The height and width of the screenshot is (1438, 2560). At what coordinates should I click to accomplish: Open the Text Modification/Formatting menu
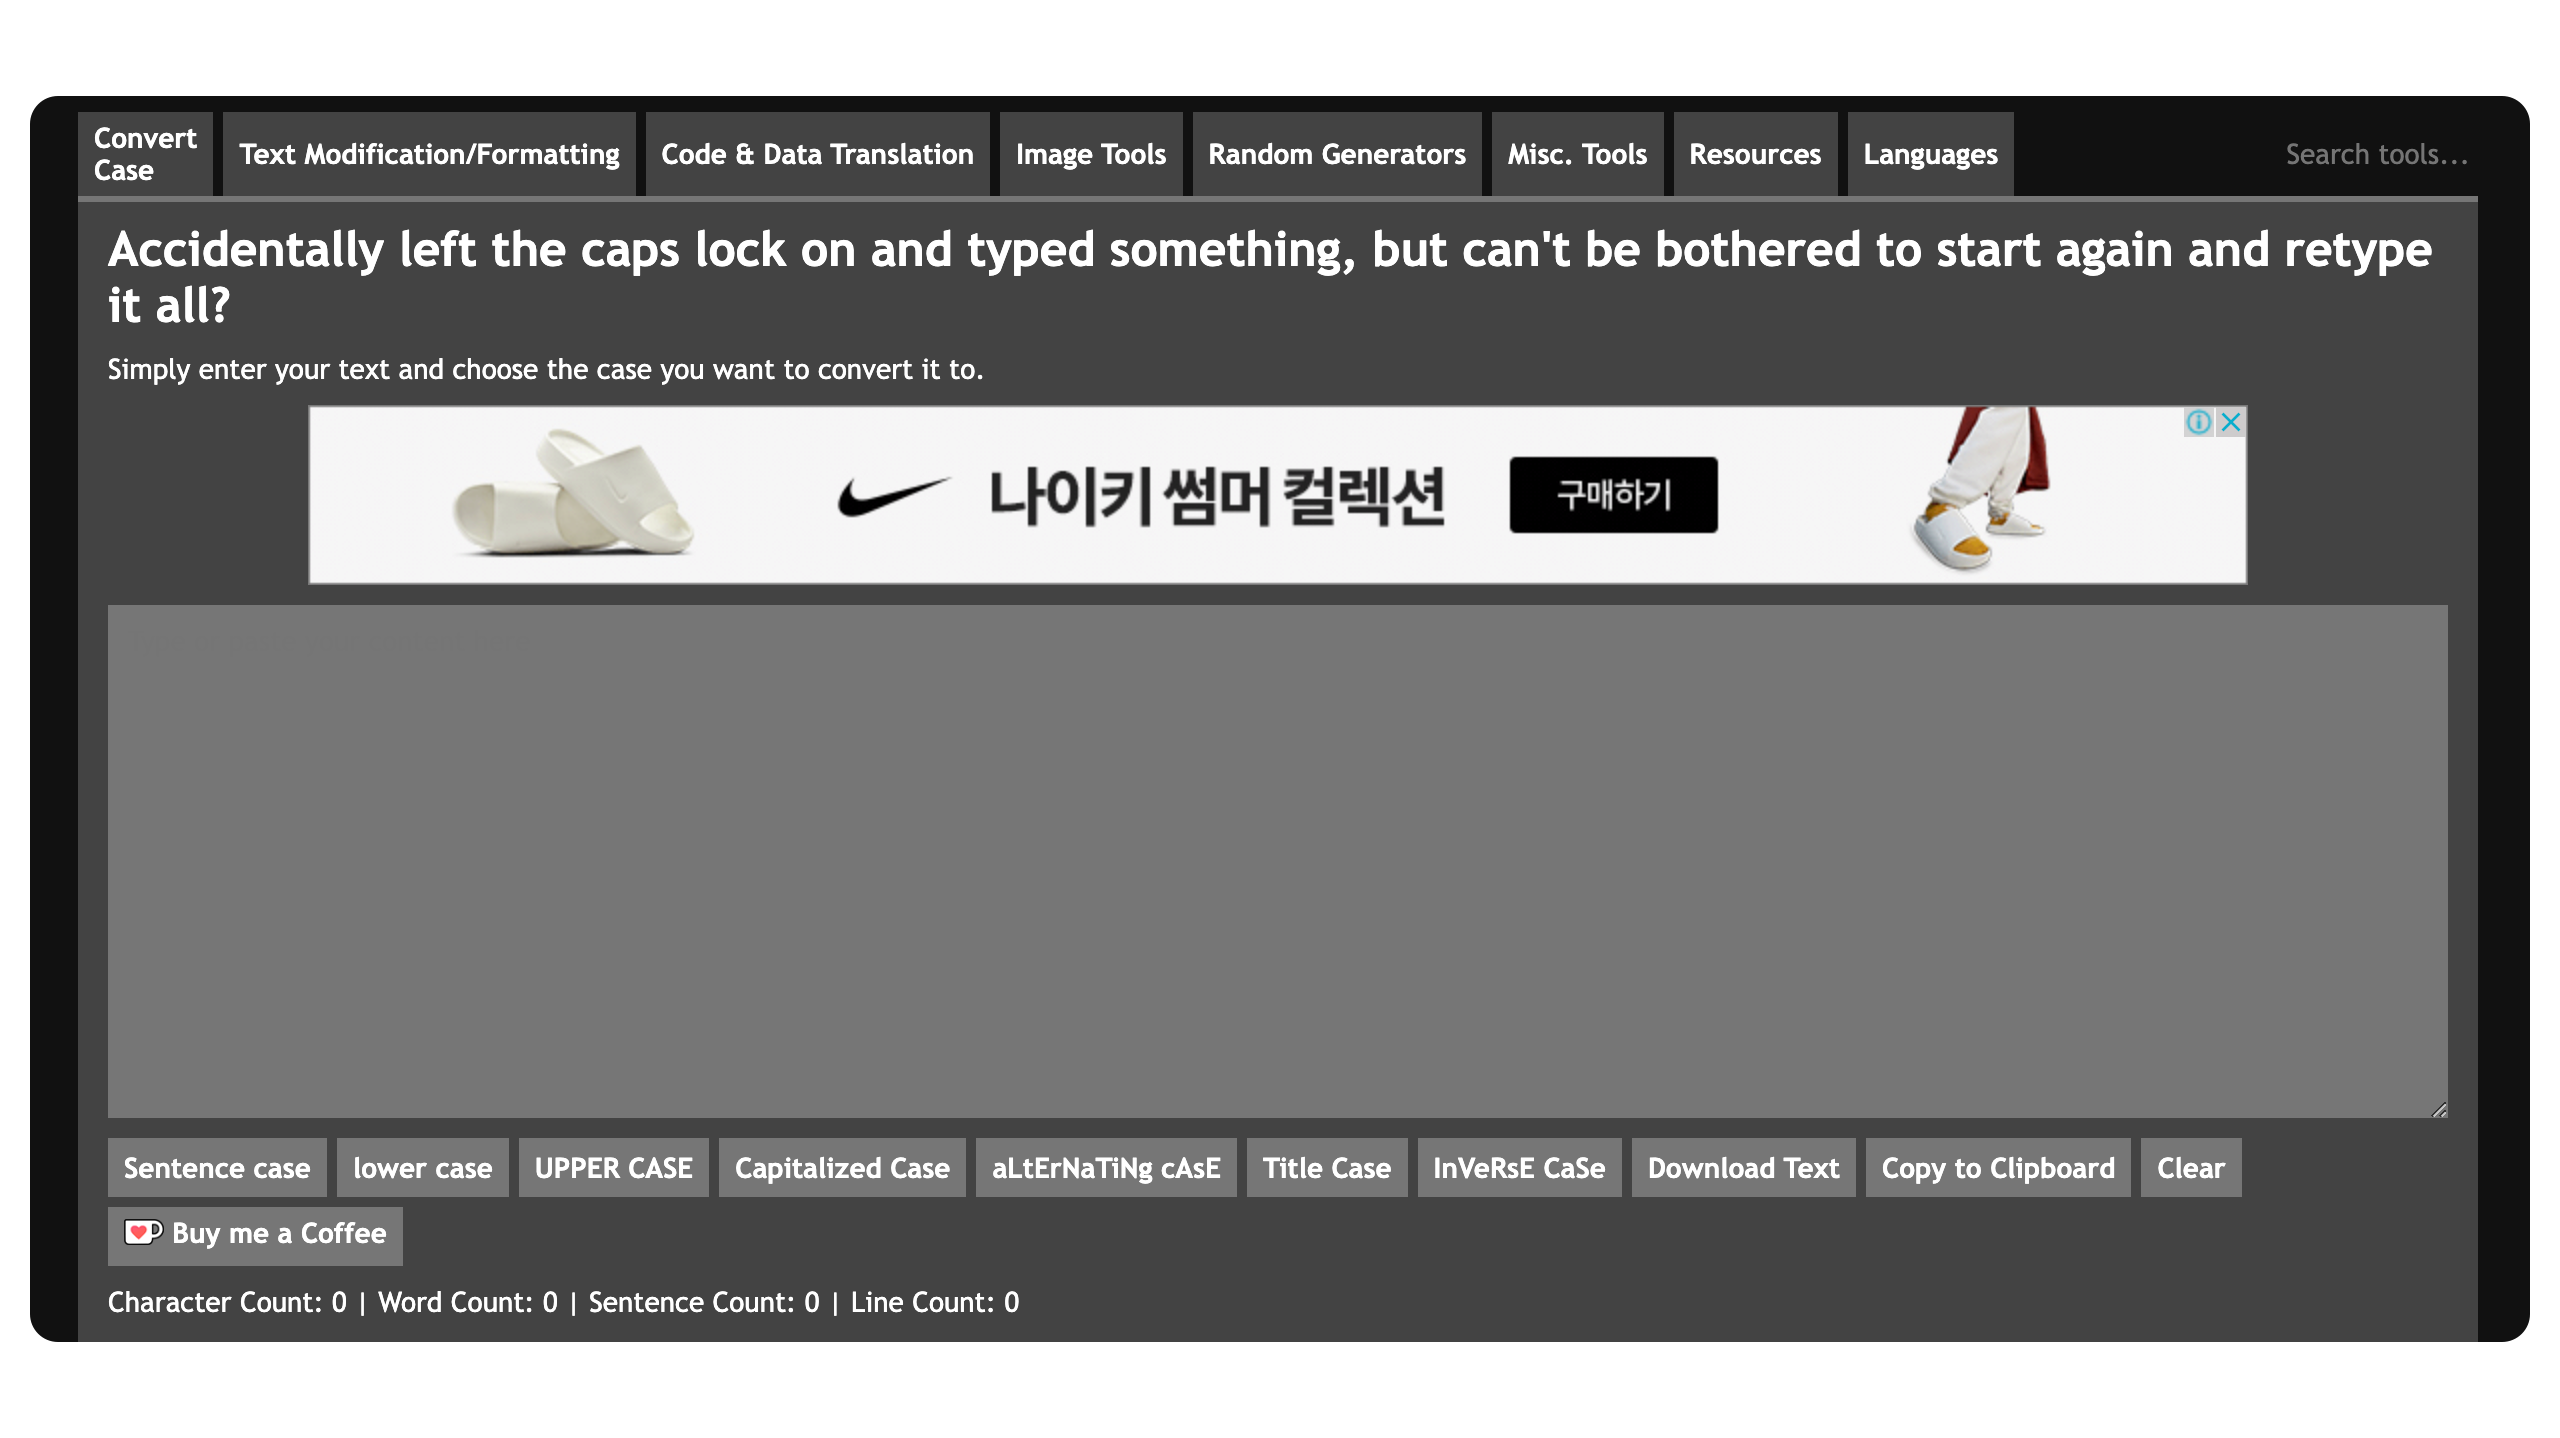pyautogui.click(x=429, y=154)
